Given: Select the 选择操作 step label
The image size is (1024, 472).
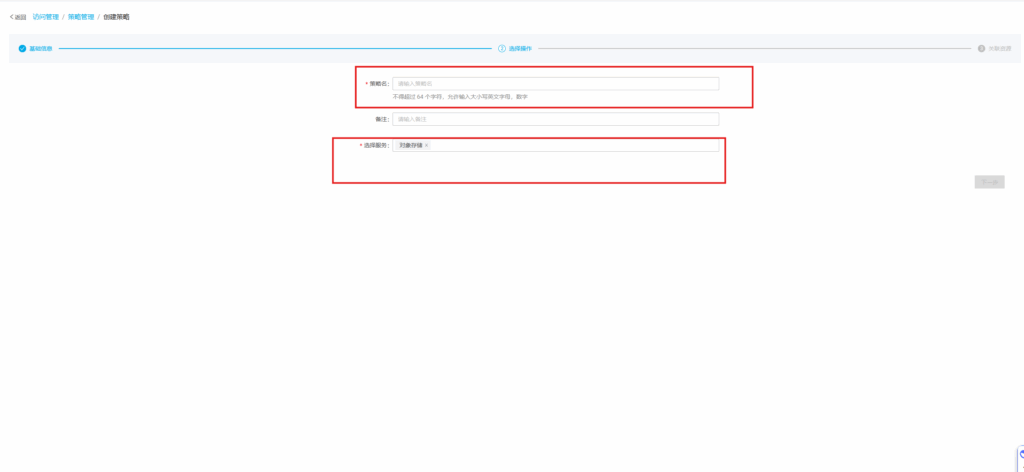Looking at the screenshot, I should (520, 48).
